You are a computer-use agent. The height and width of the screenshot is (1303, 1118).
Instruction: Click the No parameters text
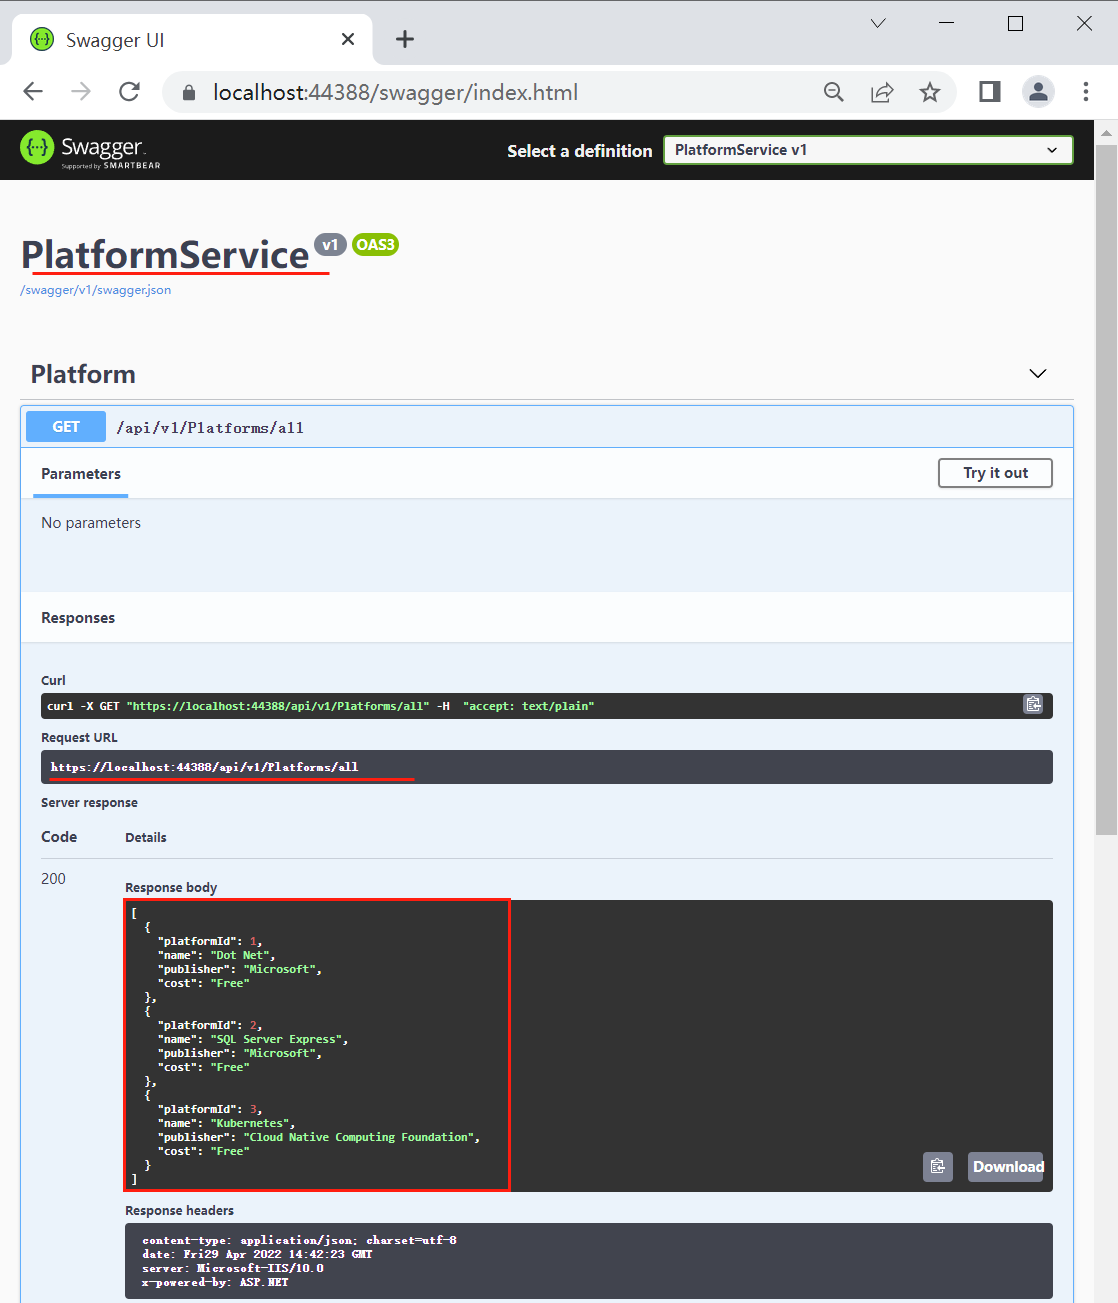[91, 523]
